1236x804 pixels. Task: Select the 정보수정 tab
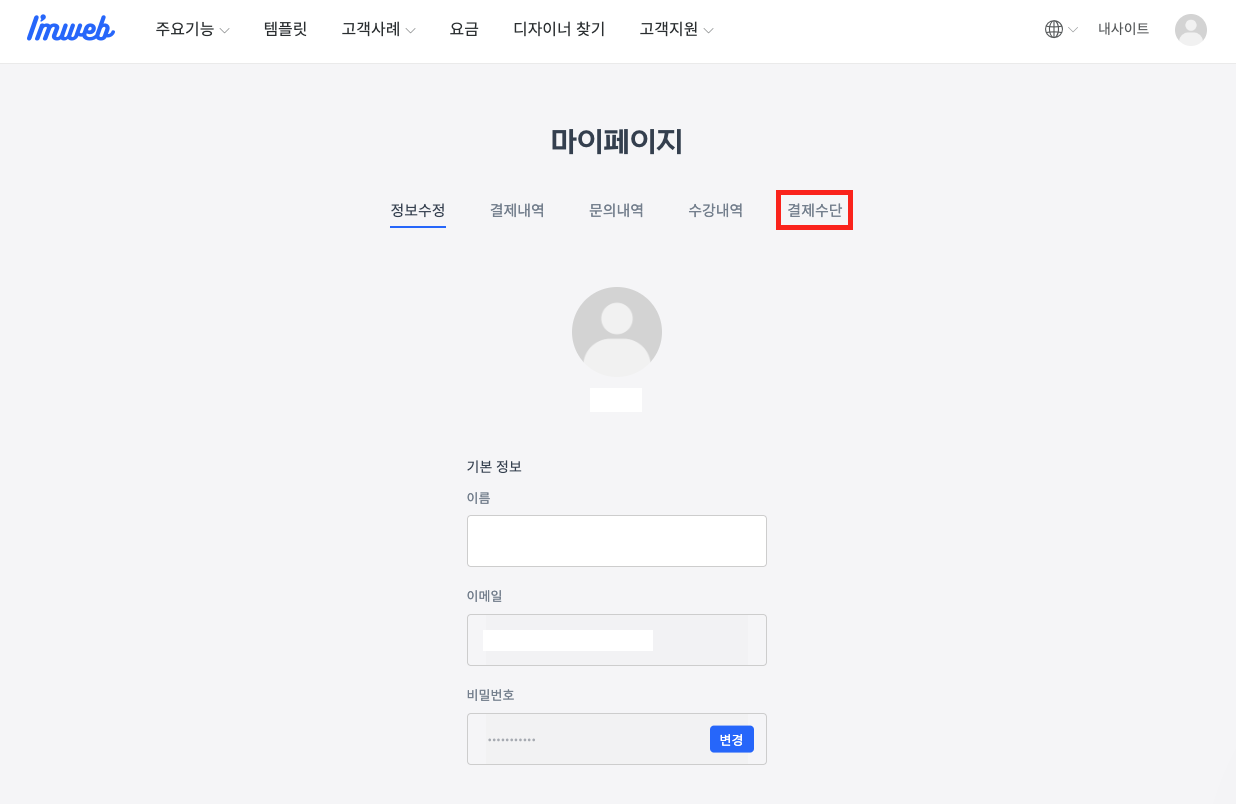[418, 210]
